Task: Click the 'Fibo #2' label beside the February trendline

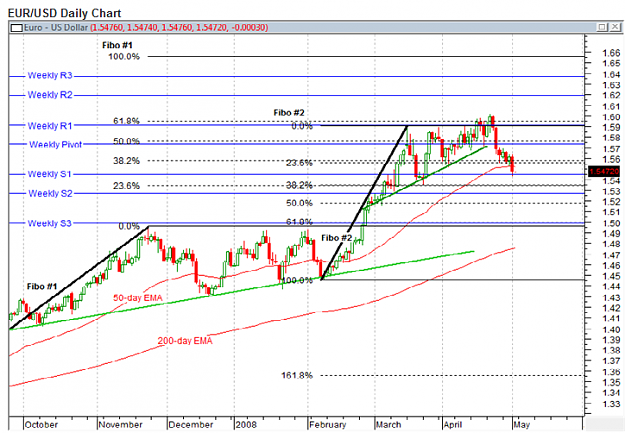Action: pos(337,238)
